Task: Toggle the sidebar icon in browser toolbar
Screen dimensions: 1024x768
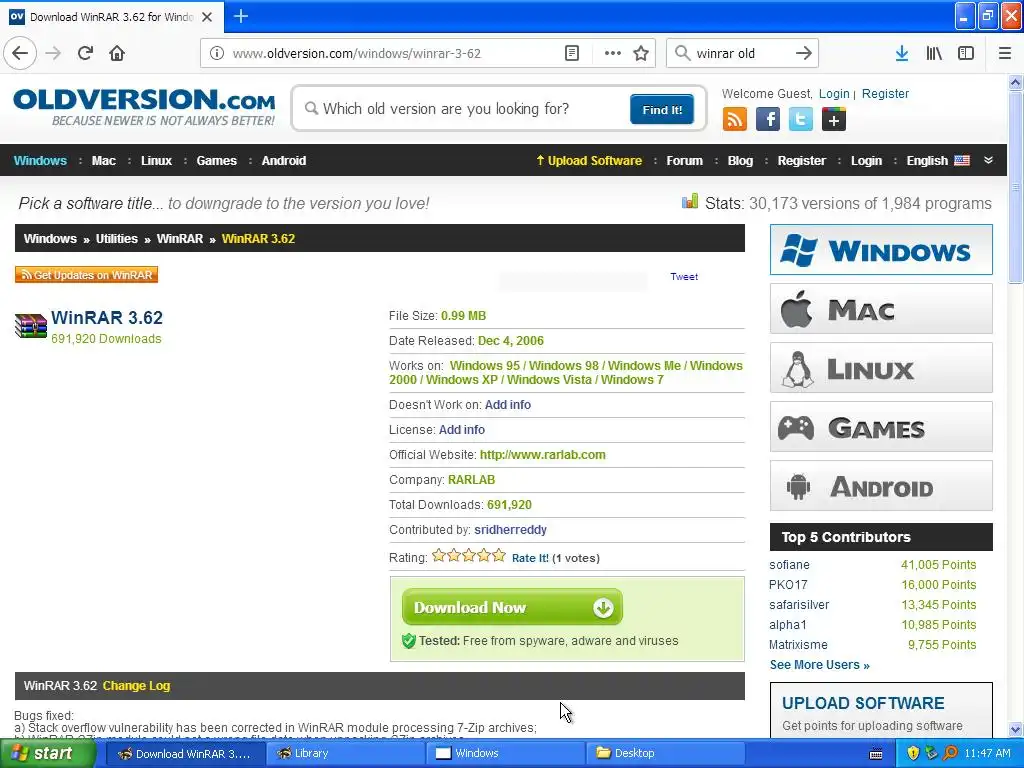Action: point(966,53)
